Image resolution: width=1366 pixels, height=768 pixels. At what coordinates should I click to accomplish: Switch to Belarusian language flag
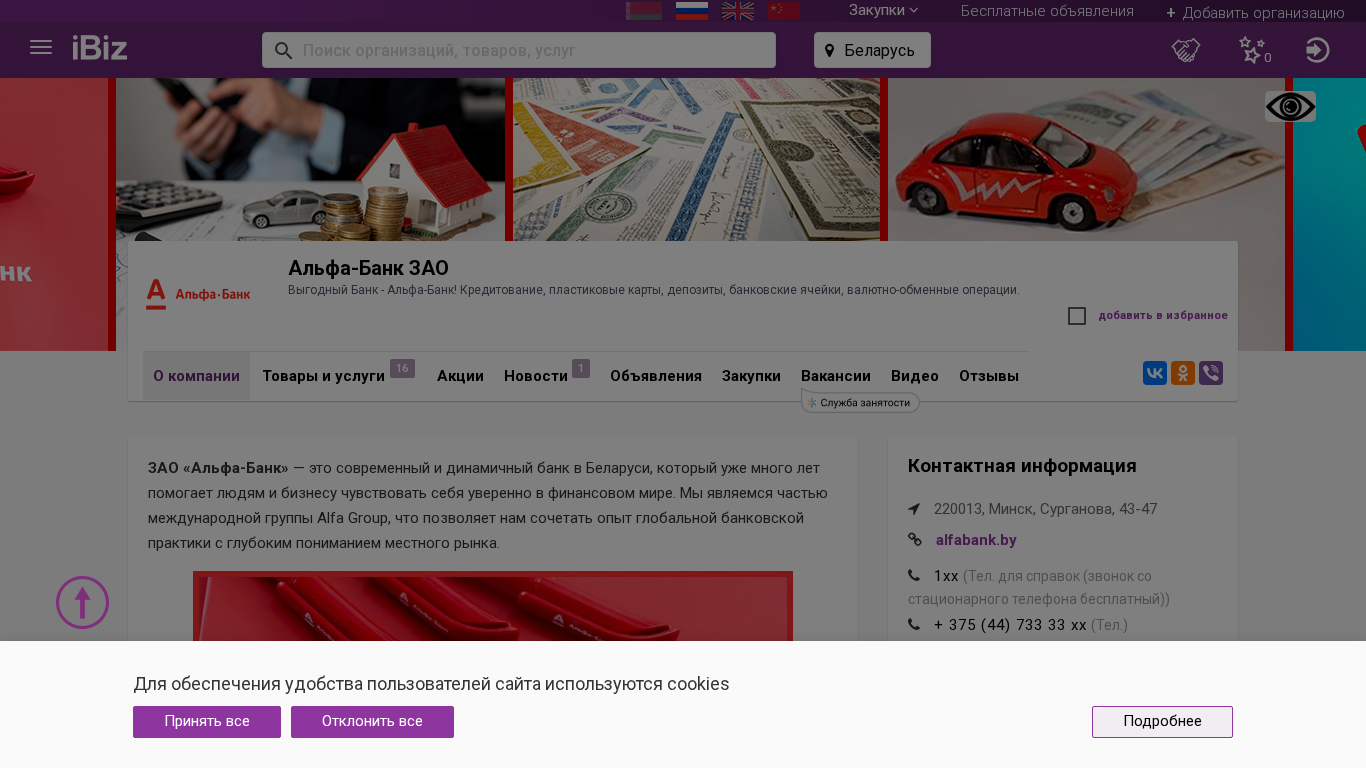click(644, 11)
